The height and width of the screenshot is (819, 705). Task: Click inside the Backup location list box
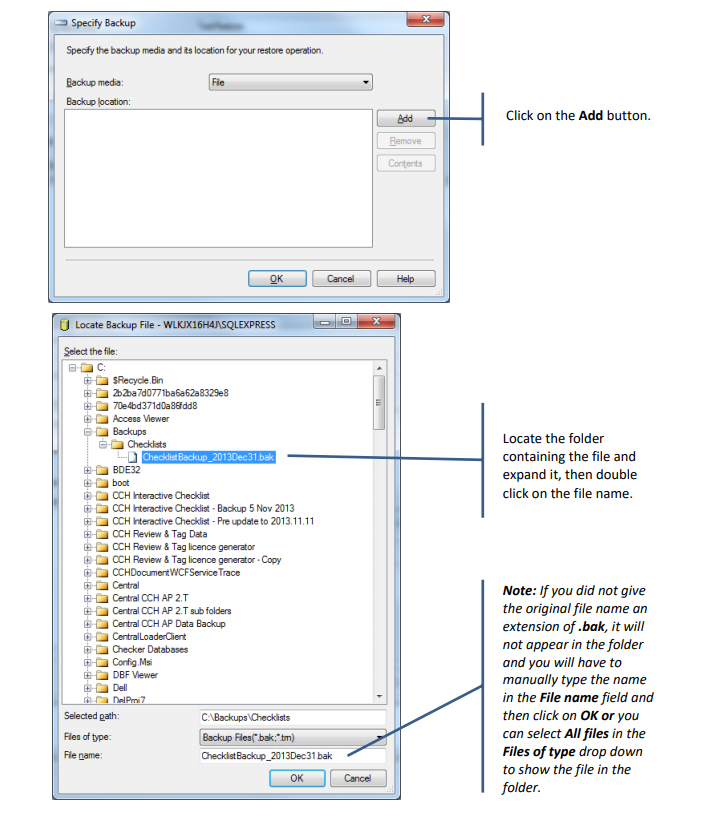[x=218, y=178]
